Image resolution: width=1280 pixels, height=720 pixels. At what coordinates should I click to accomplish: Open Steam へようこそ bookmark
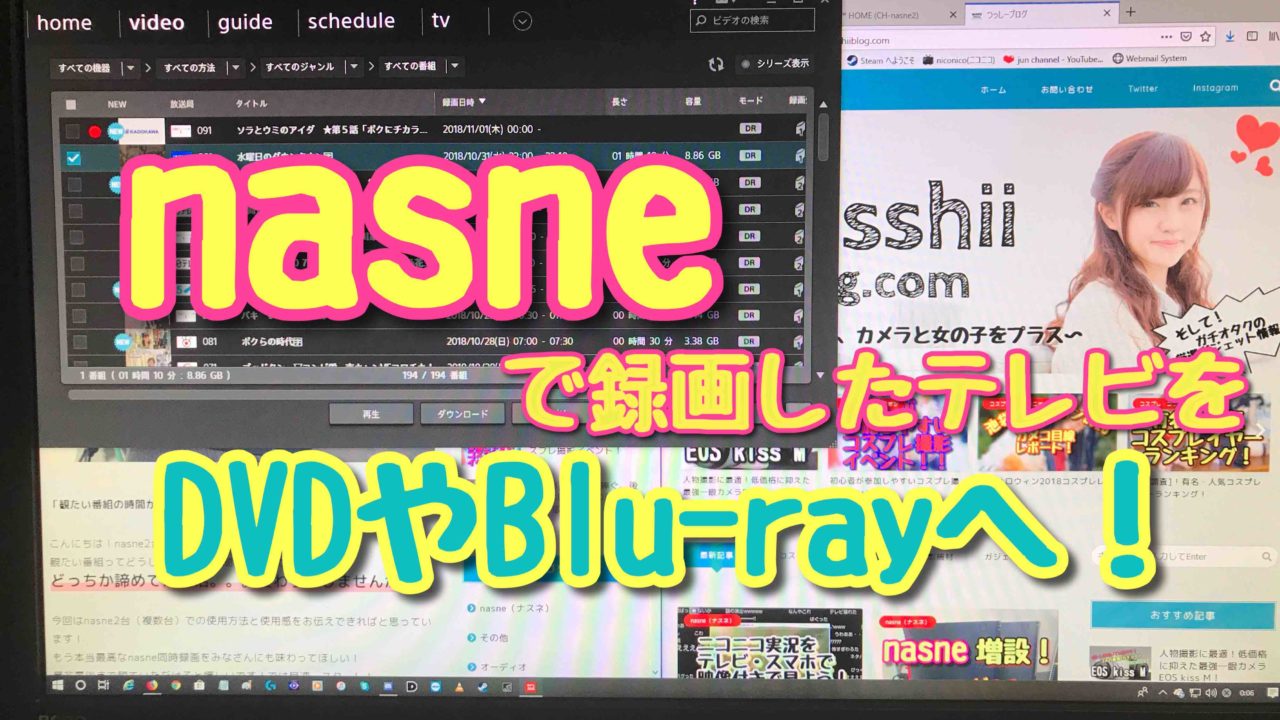click(879, 59)
